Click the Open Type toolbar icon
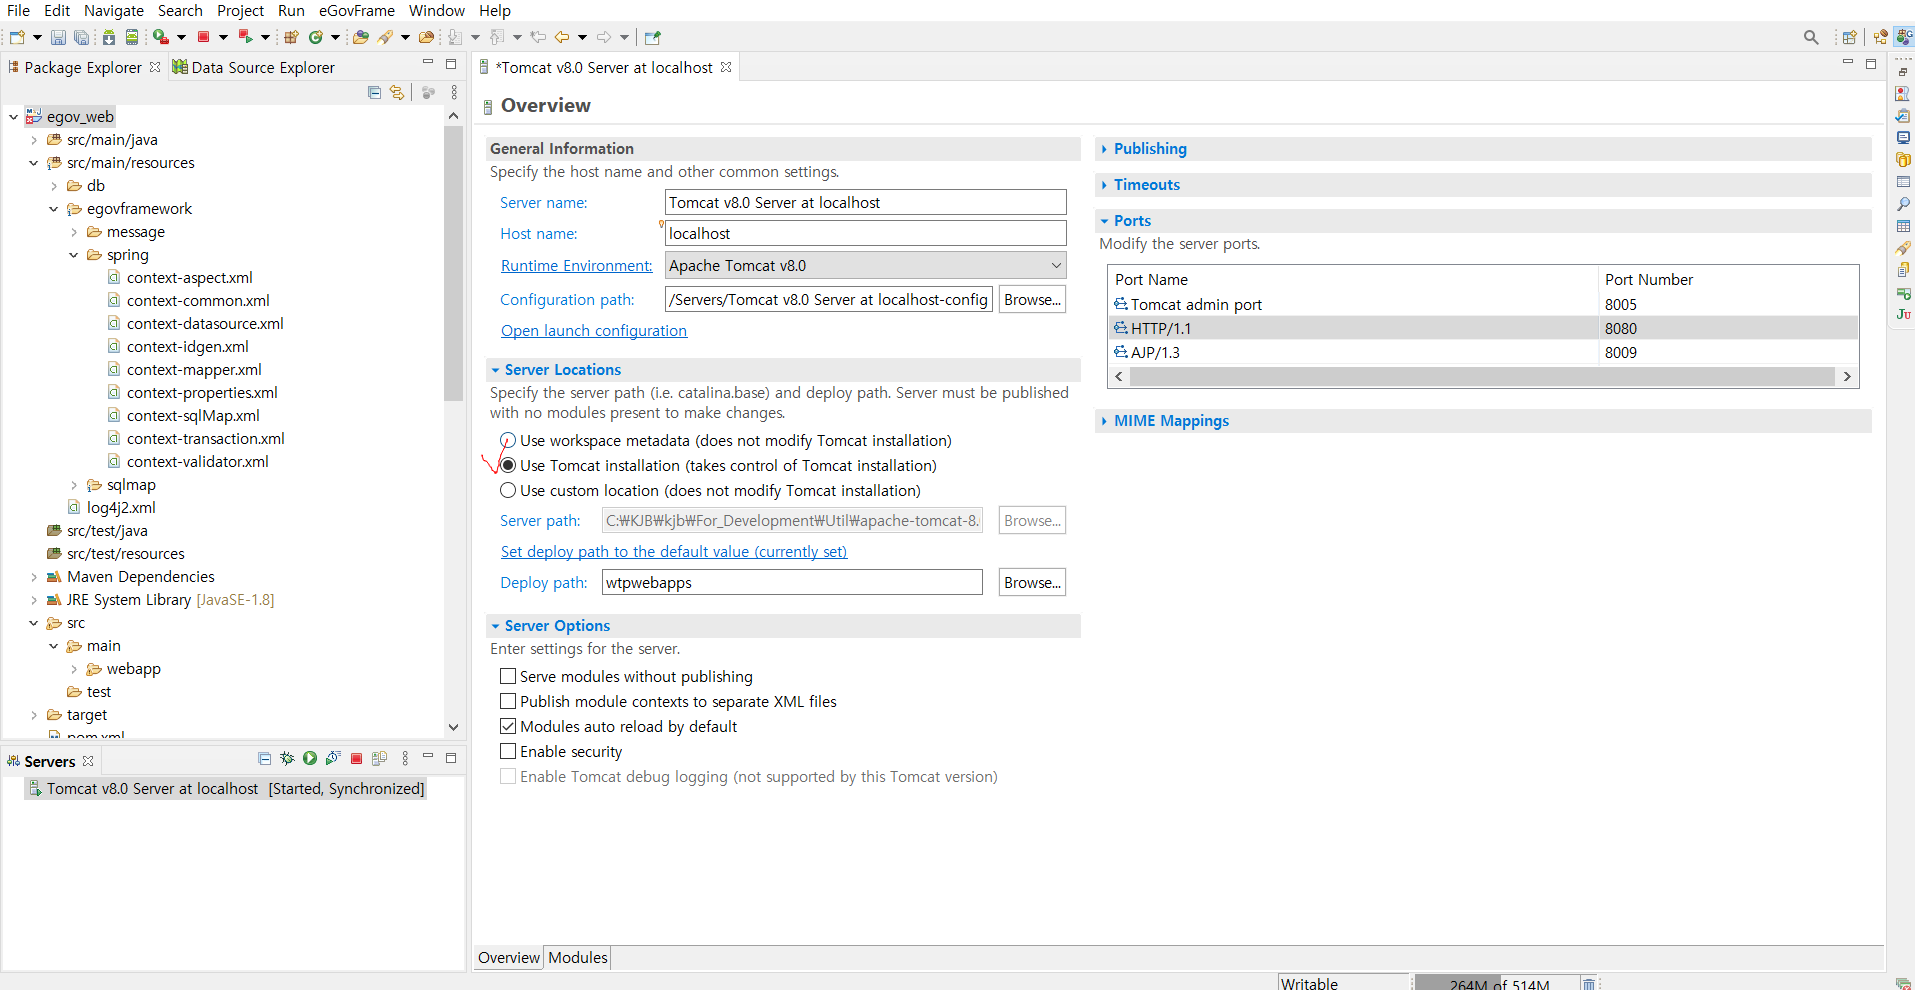The height and width of the screenshot is (990, 1915). pyautogui.click(x=361, y=37)
